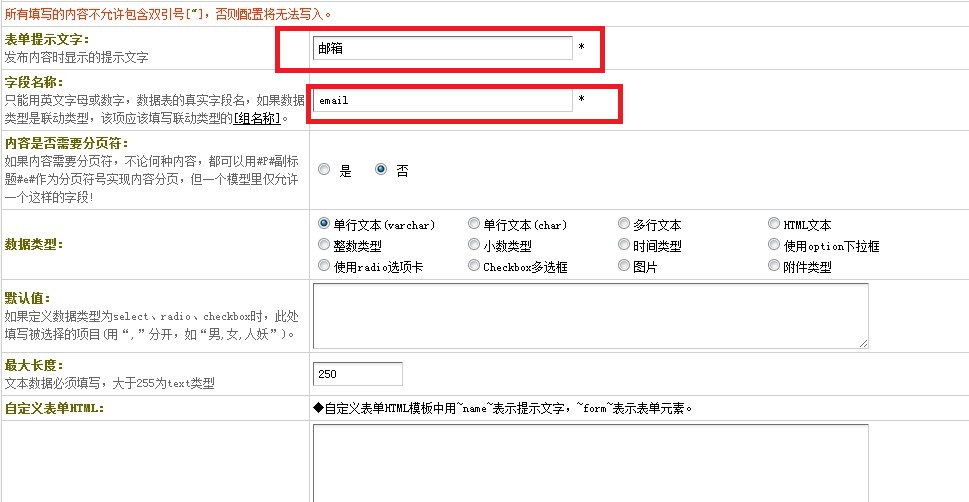Choose 整数类型 data type

(x=324, y=245)
